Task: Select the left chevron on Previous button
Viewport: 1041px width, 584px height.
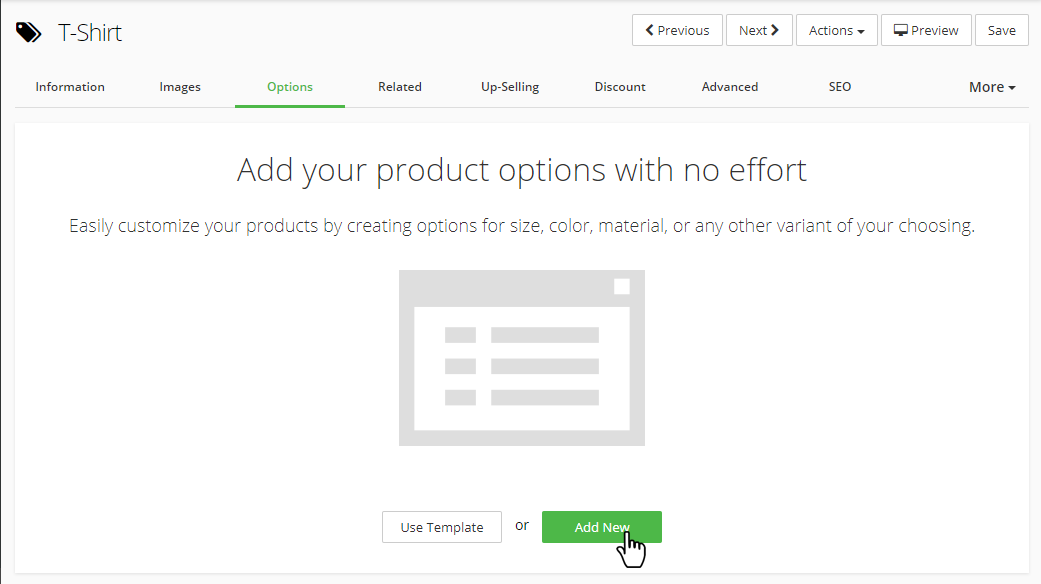Action: pos(651,29)
